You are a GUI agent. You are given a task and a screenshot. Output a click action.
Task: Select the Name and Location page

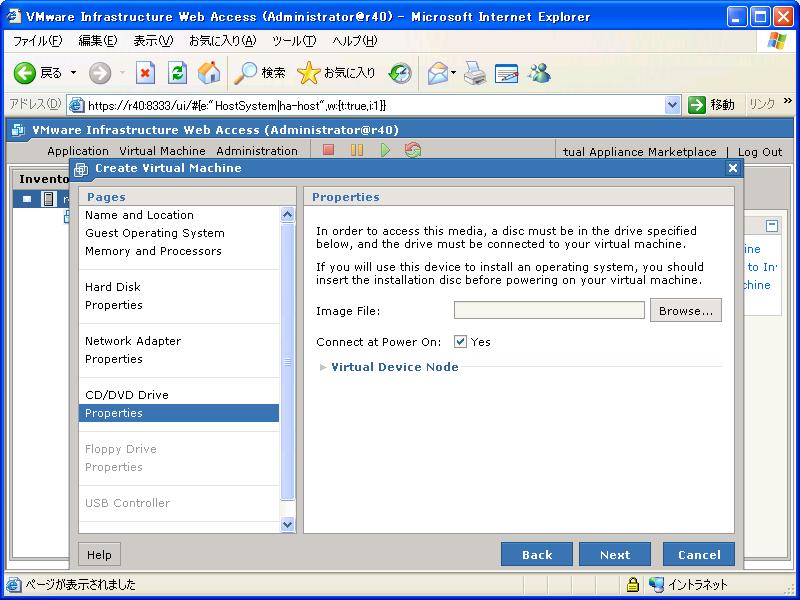tap(139, 215)
